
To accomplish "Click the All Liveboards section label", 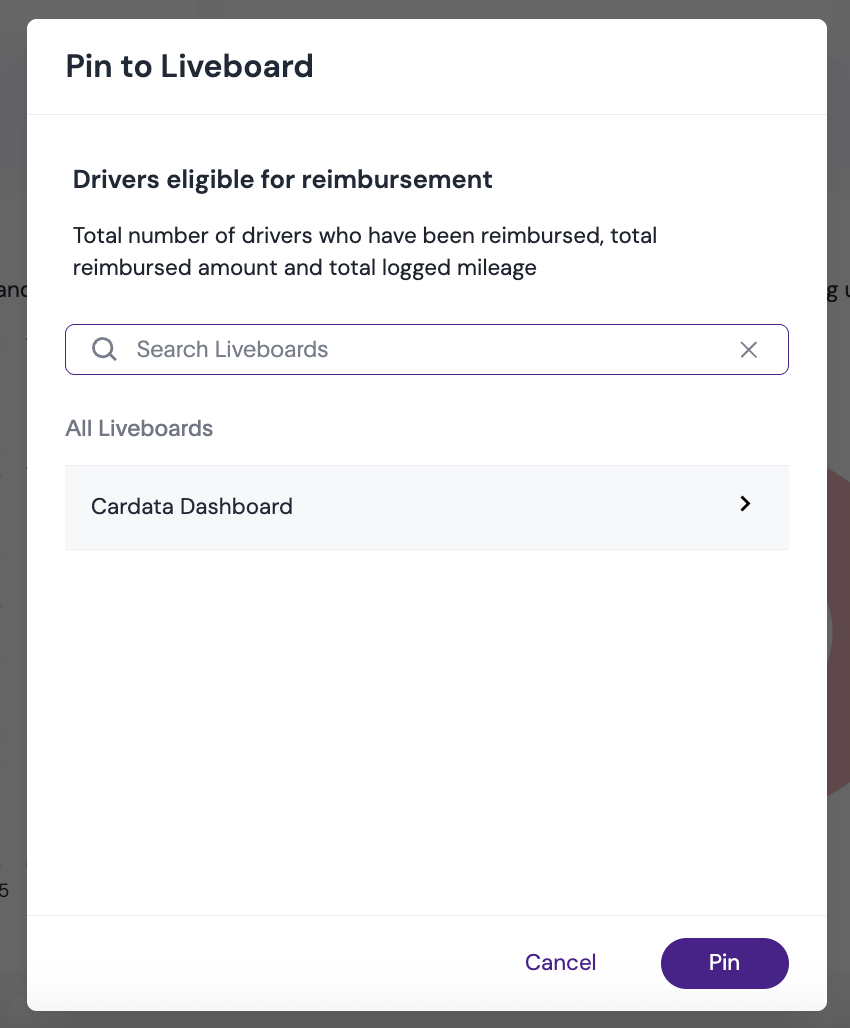I will (x=139, y=428).
